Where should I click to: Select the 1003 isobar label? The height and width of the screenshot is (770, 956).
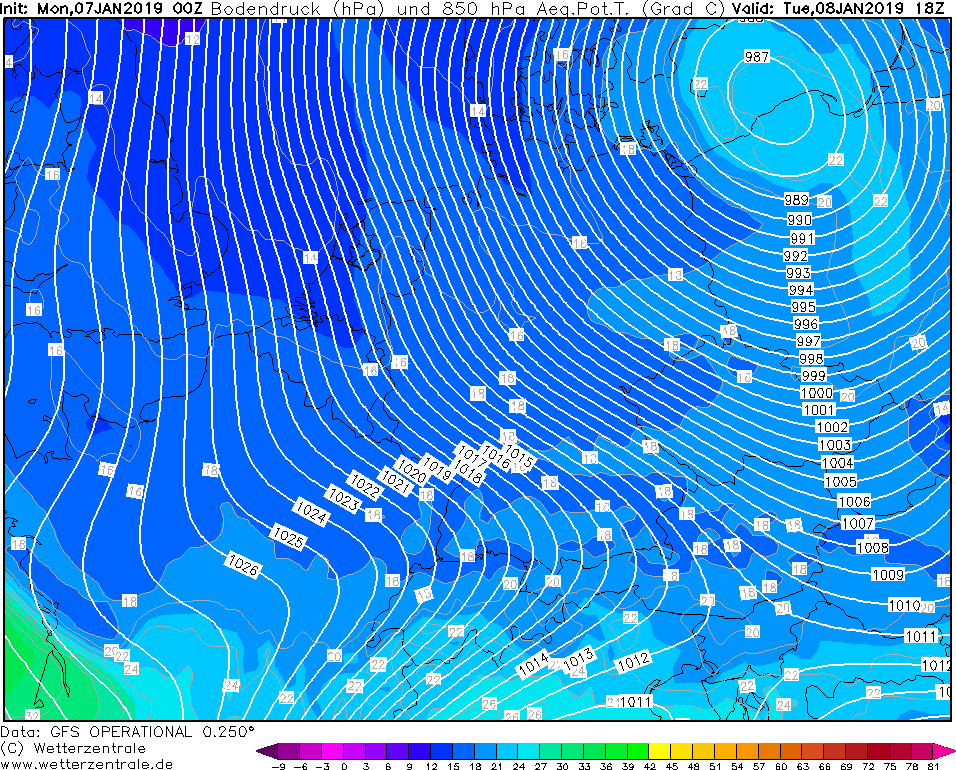835,444
